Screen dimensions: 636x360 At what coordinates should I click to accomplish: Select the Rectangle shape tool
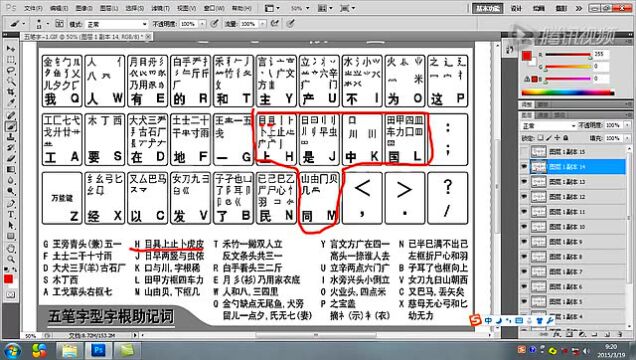tap(11, 236)
